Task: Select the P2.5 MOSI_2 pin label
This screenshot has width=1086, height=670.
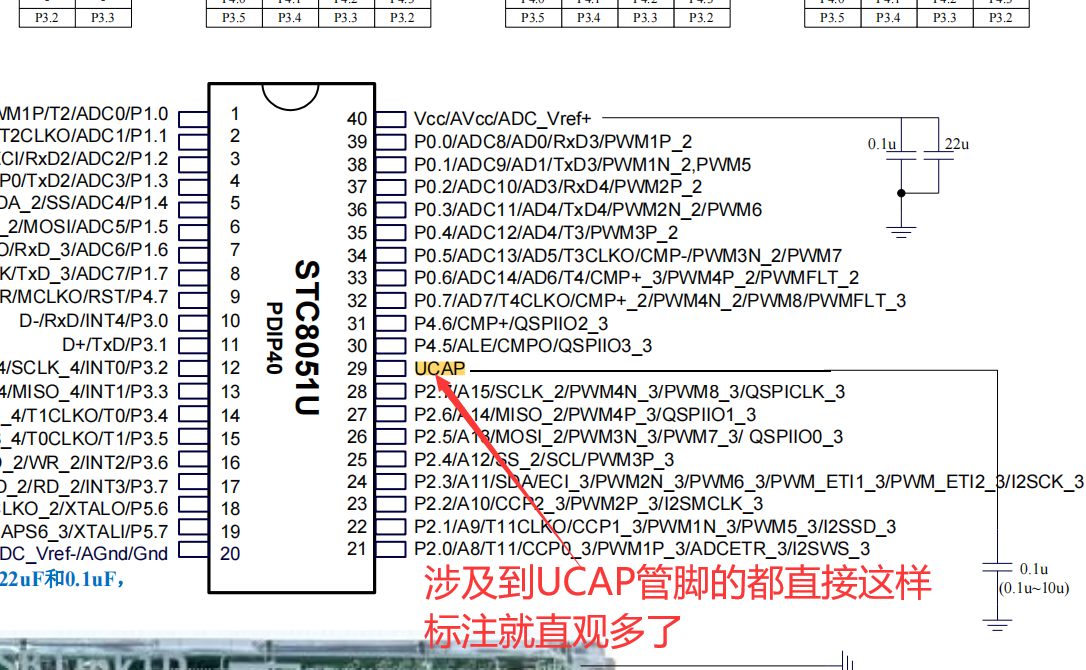Action: pyautogui.click(x=628, y=437)
